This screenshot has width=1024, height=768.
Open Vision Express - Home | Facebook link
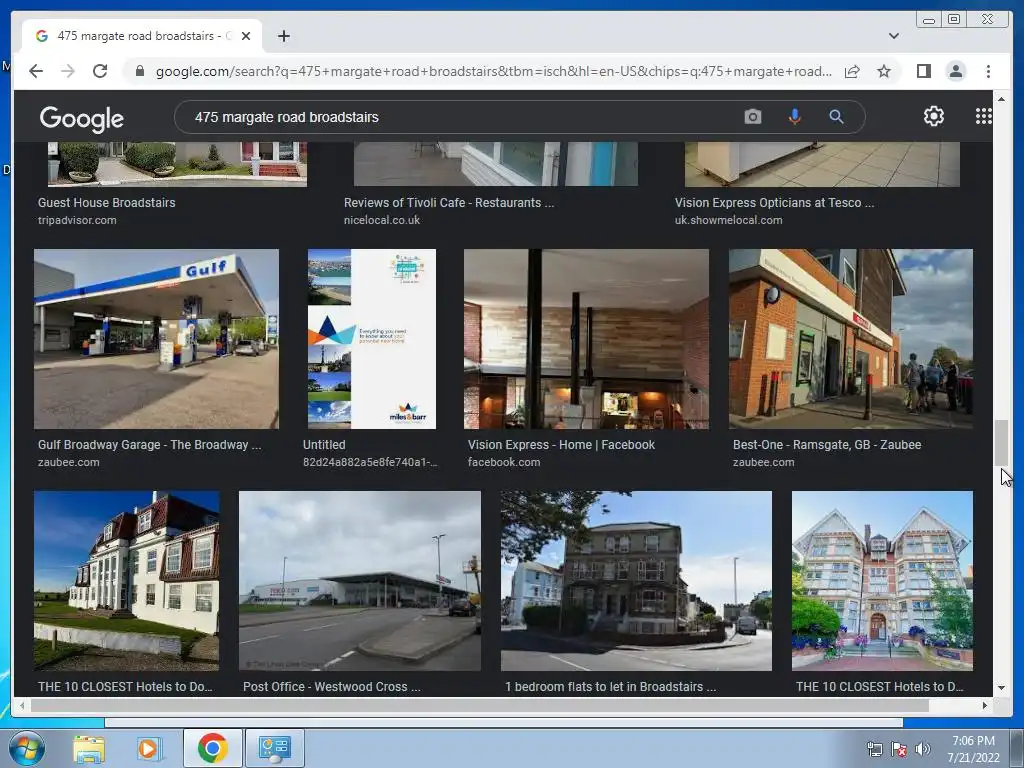[x=561, y=445]
